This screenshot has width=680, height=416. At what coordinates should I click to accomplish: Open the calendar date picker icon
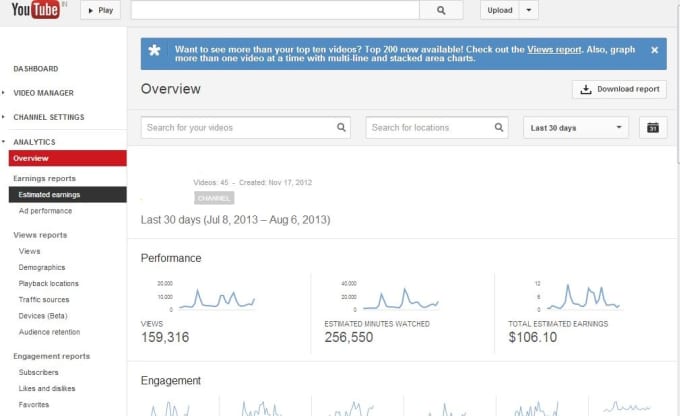[x=653, y=128]
